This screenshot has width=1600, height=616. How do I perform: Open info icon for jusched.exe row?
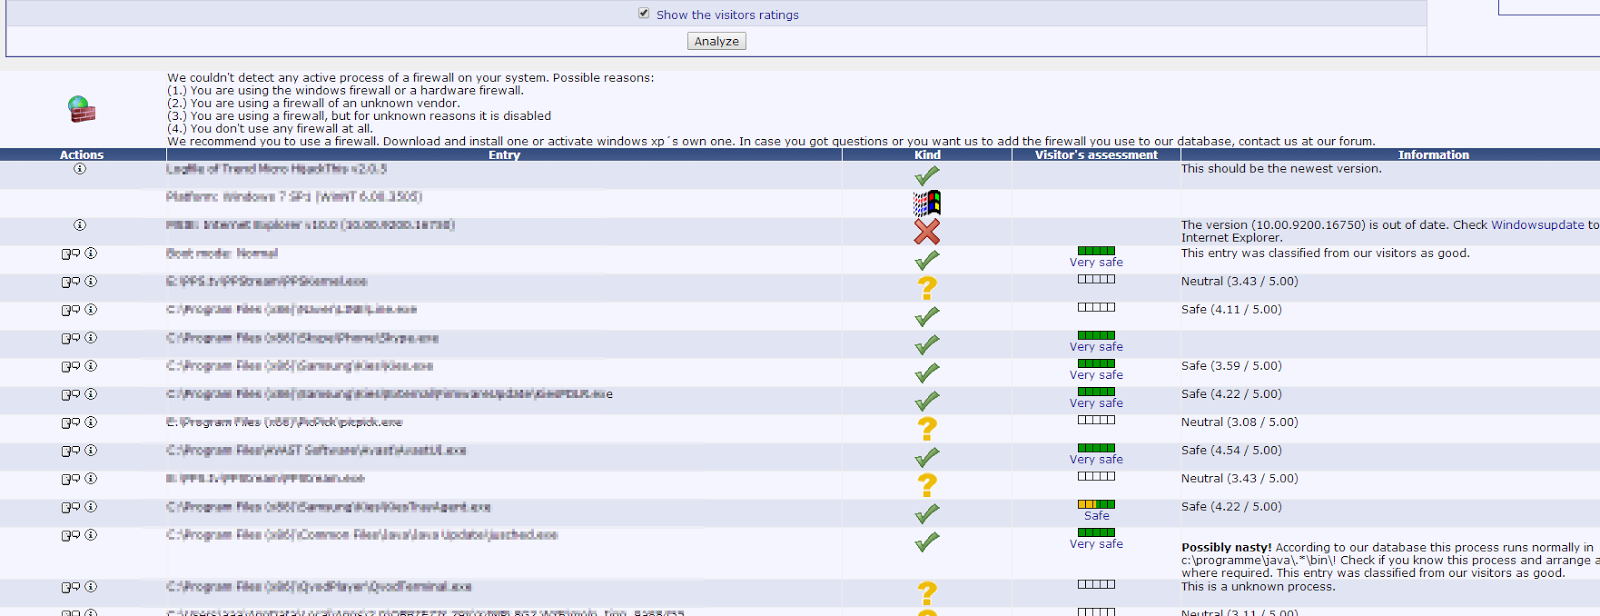pos(91,536)
